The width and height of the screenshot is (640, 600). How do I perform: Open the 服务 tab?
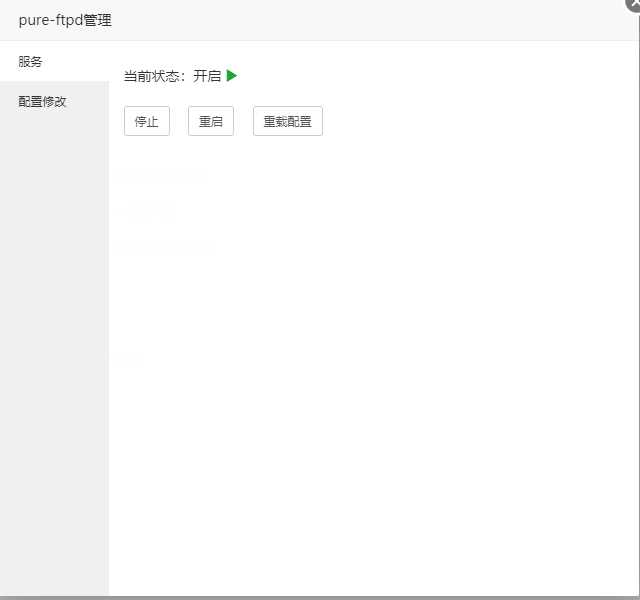(x=54, y=62)
